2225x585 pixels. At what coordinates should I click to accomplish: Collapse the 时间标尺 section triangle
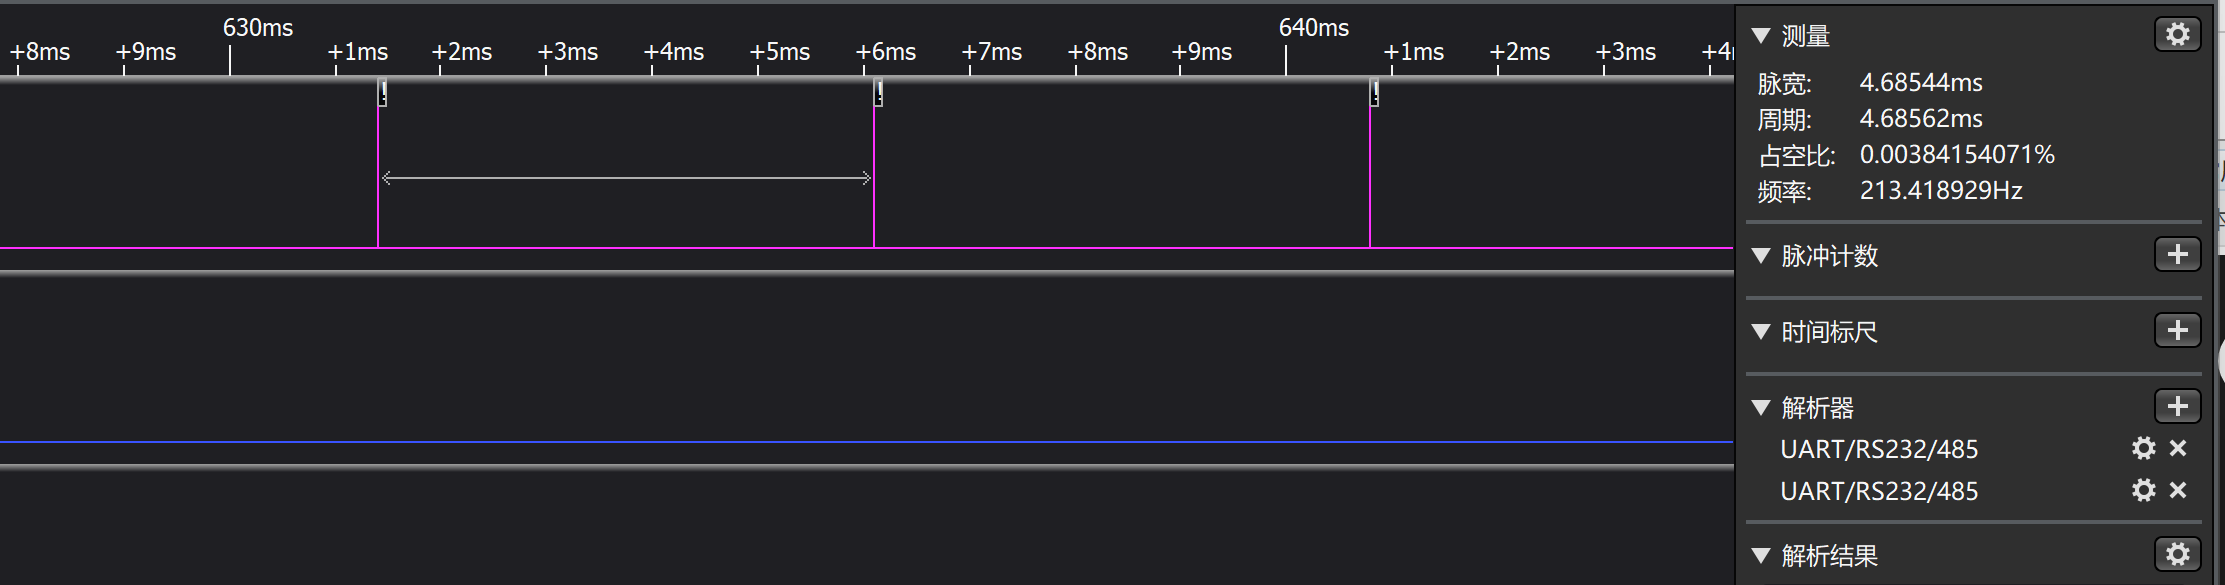(1761, 332)
